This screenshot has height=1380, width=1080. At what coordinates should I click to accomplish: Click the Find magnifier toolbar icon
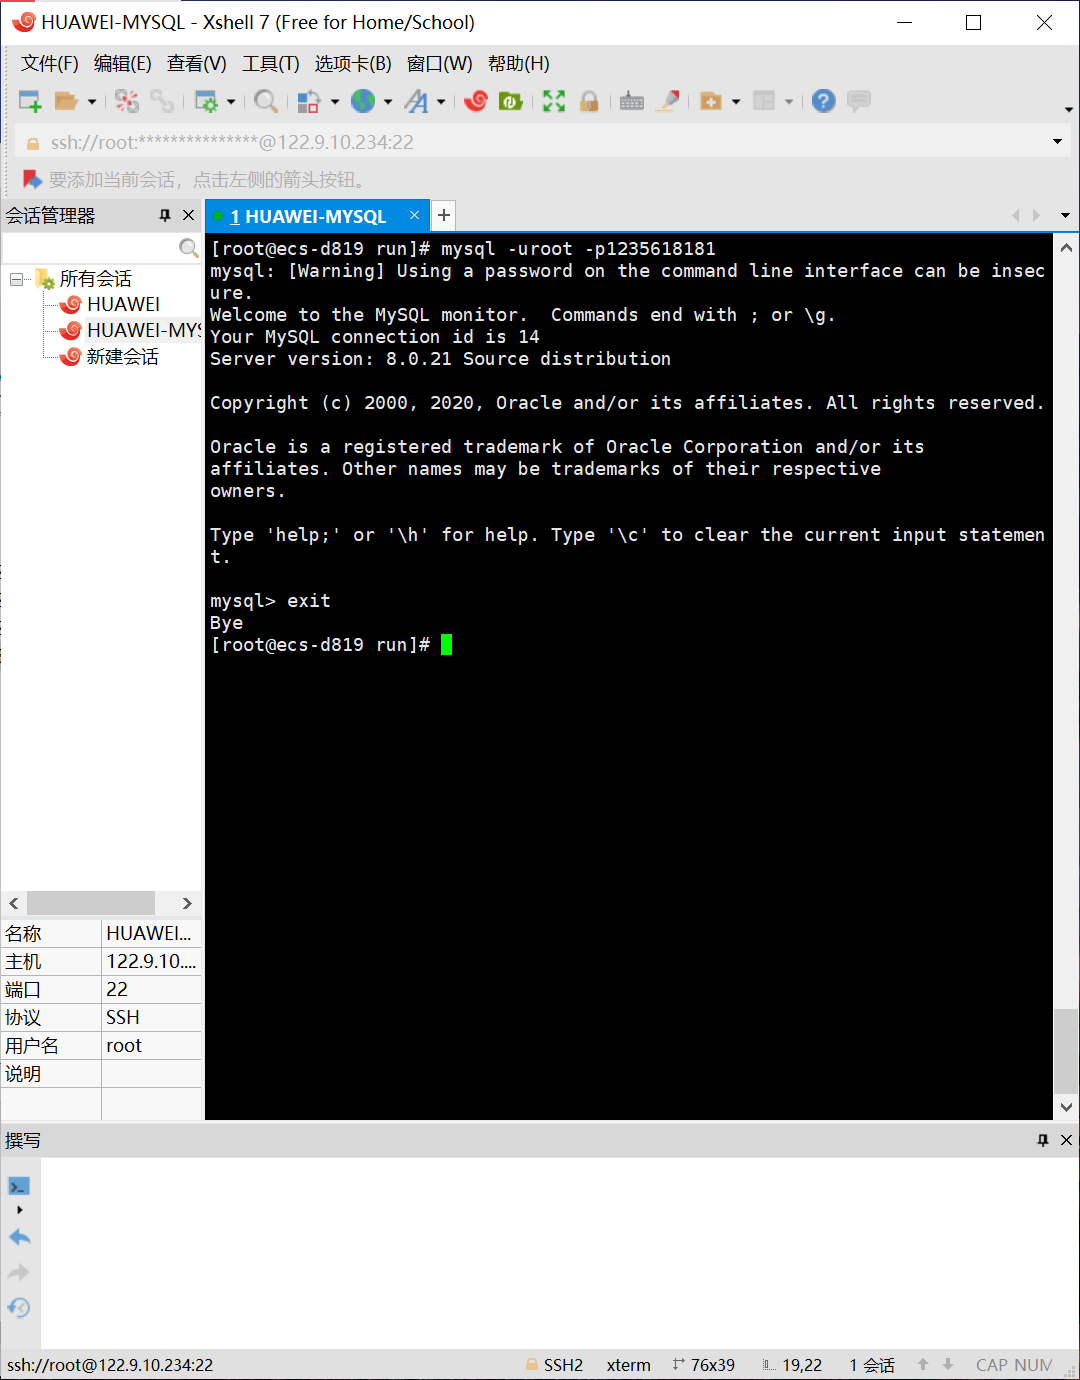tap(266, 101)
